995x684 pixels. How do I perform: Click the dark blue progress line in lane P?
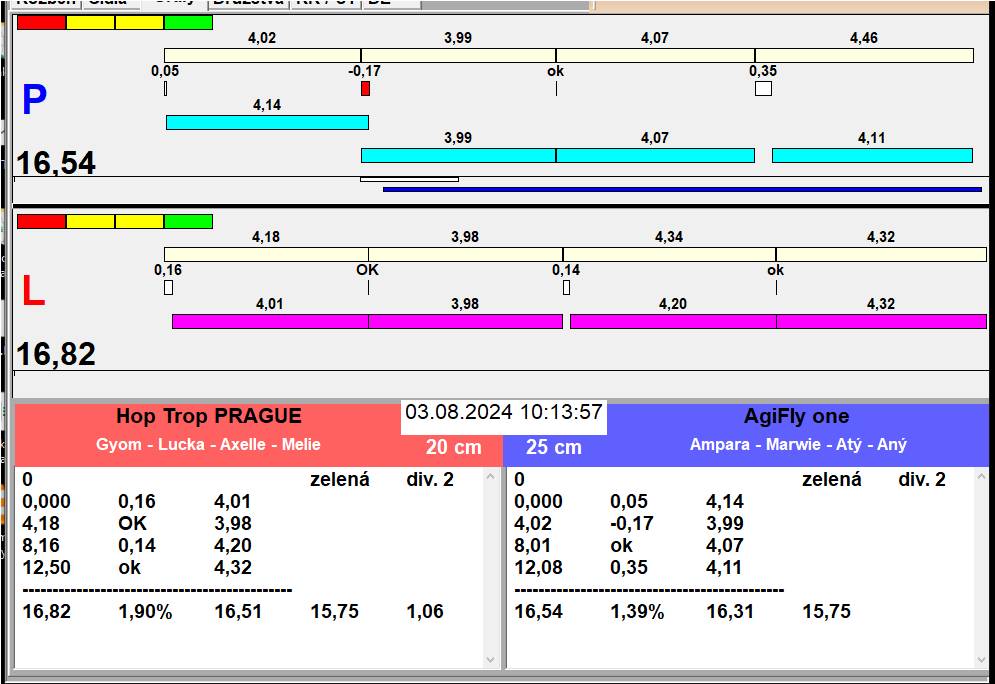point(682,188)
